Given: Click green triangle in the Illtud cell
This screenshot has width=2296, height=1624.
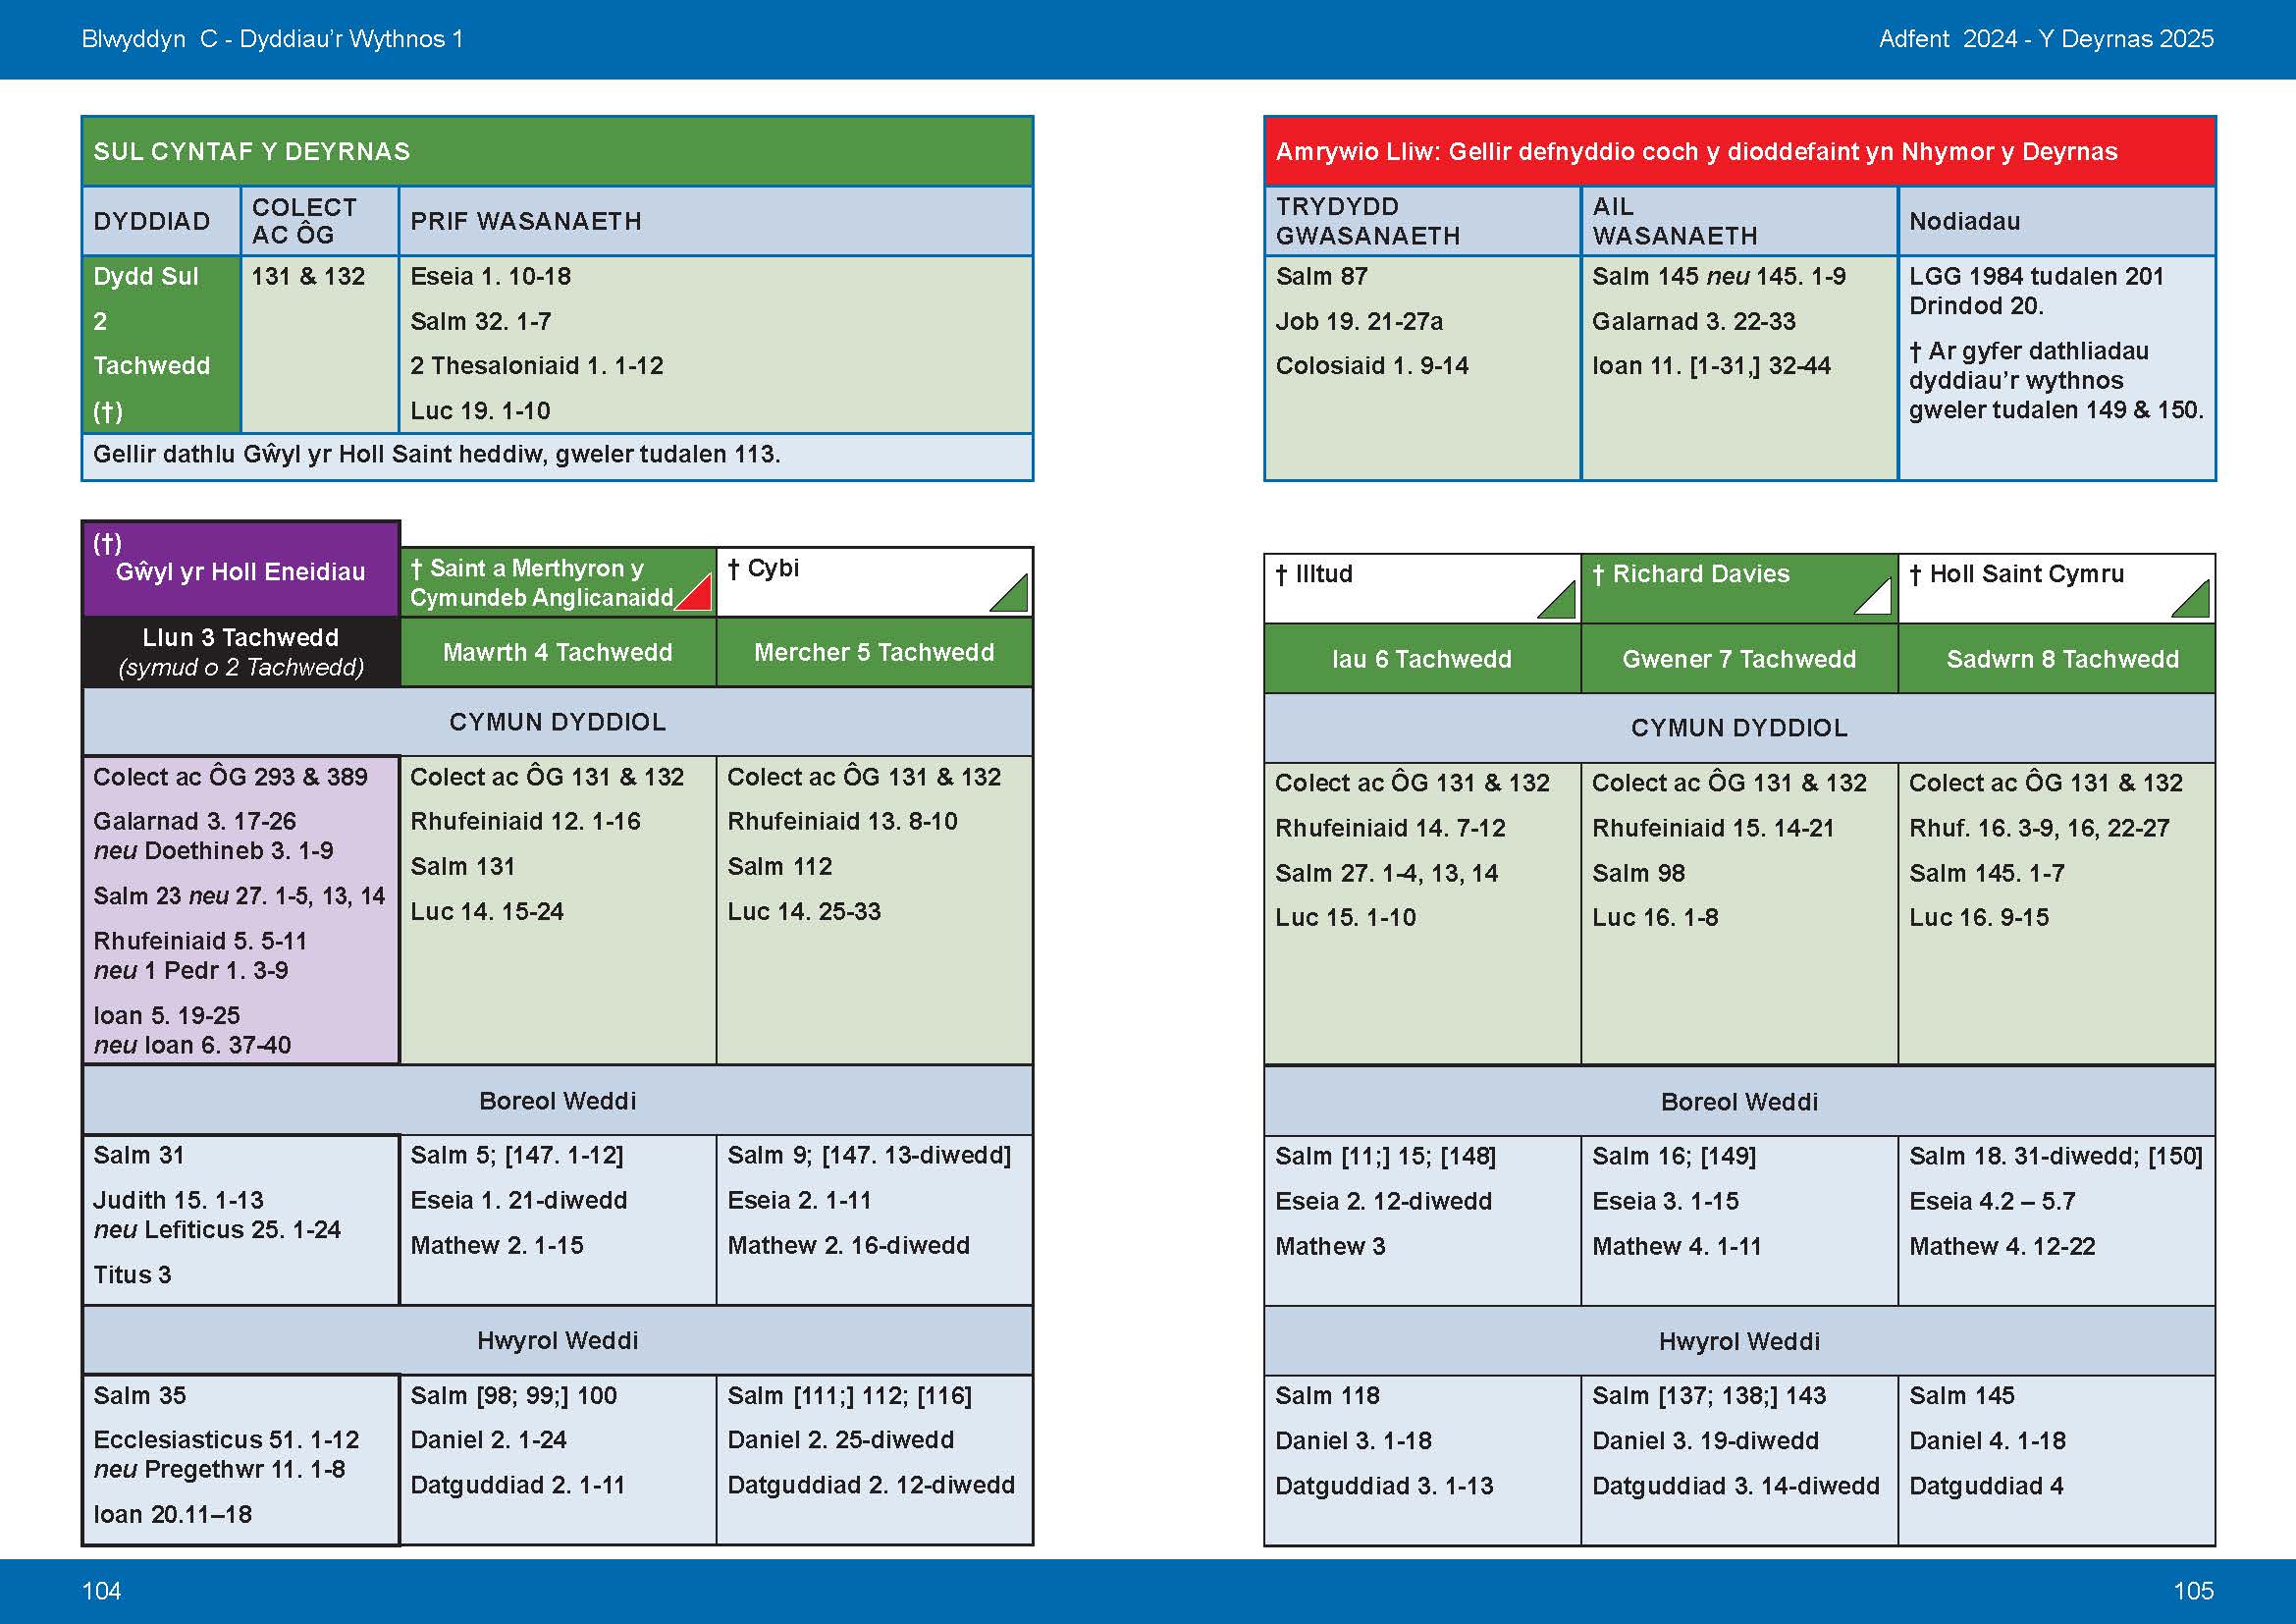Looking at the screenshot, I should pos(1561,604).
